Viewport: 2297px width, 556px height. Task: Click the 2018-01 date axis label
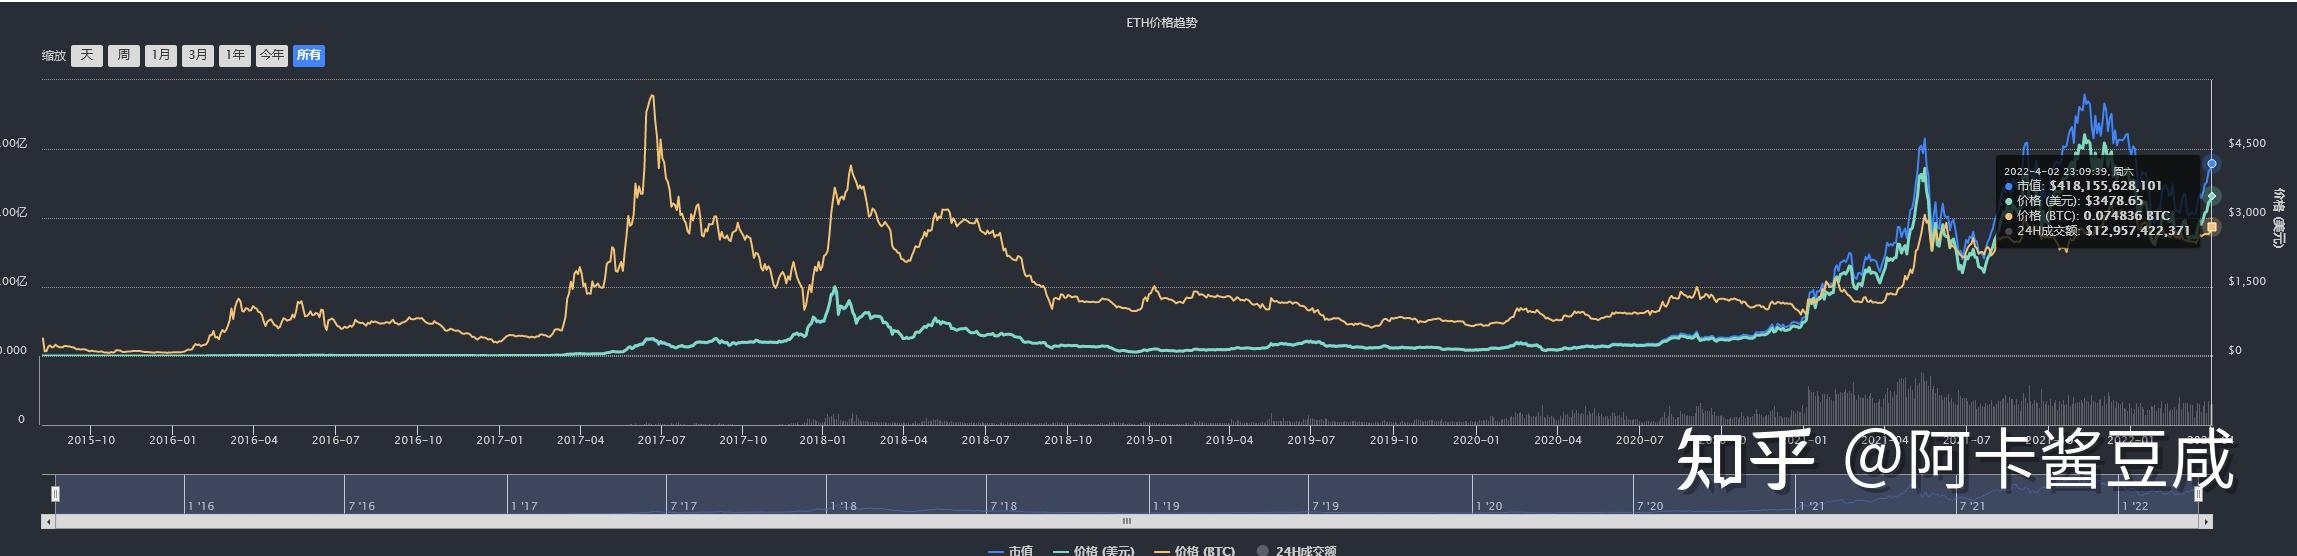click(x=824, y=440)
